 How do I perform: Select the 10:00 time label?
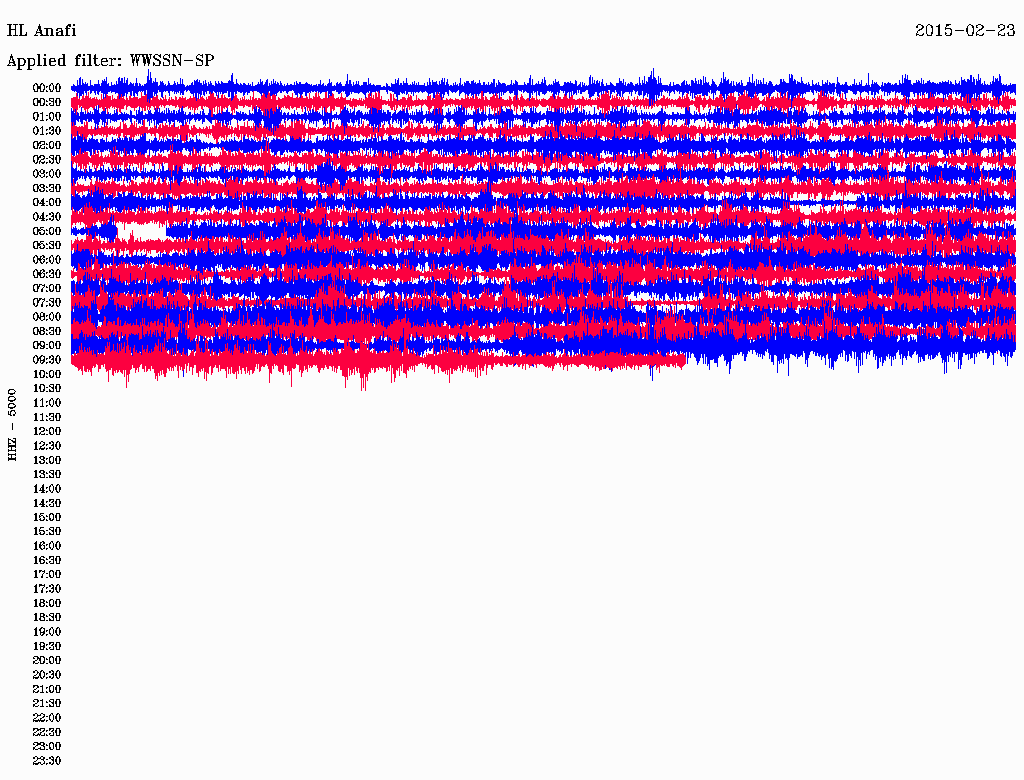coord(47,374)
